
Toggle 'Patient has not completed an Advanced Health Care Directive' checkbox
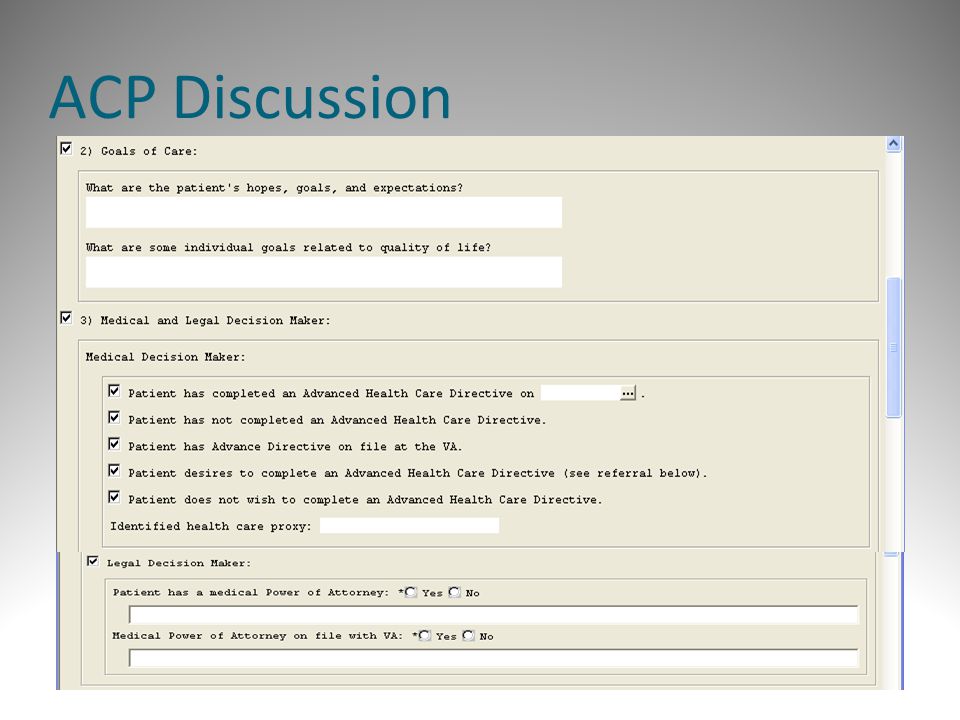(x=114, y=418)
